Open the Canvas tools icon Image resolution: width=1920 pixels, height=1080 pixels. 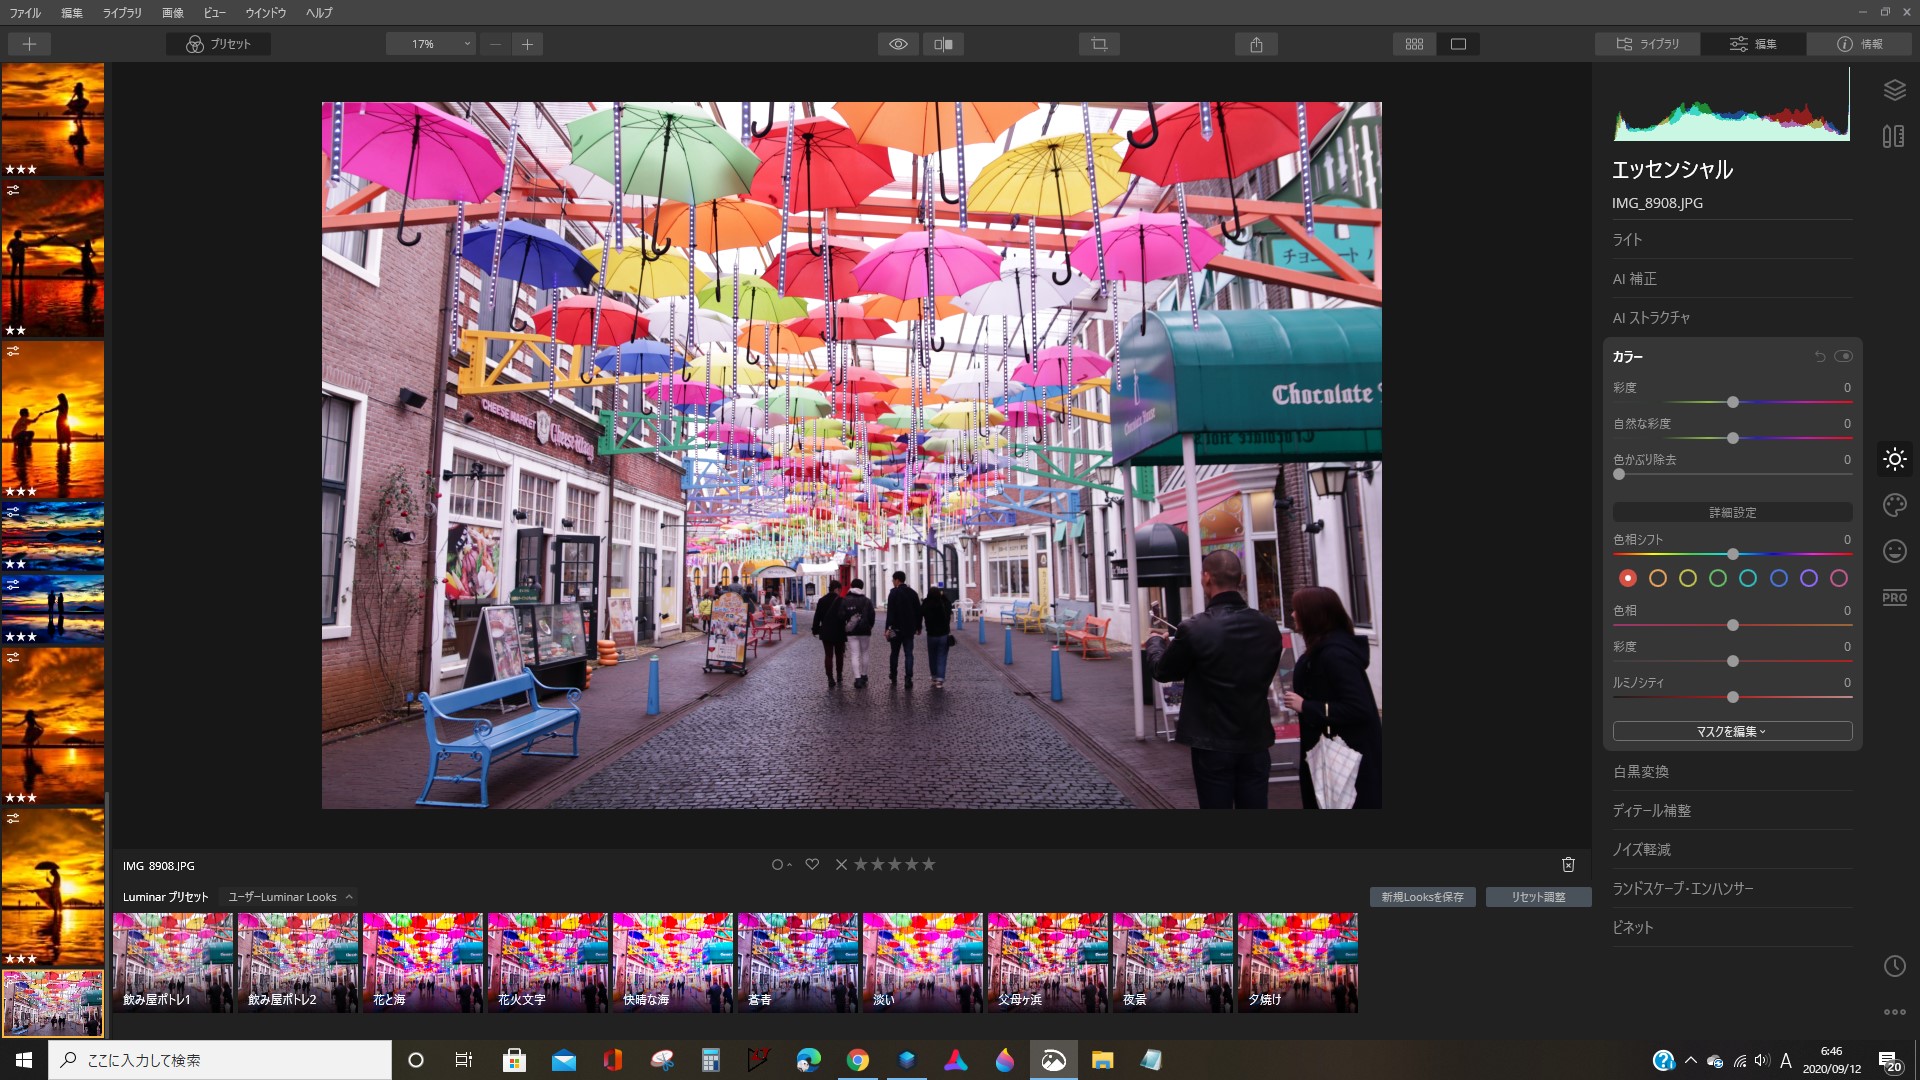point(1893,136)
